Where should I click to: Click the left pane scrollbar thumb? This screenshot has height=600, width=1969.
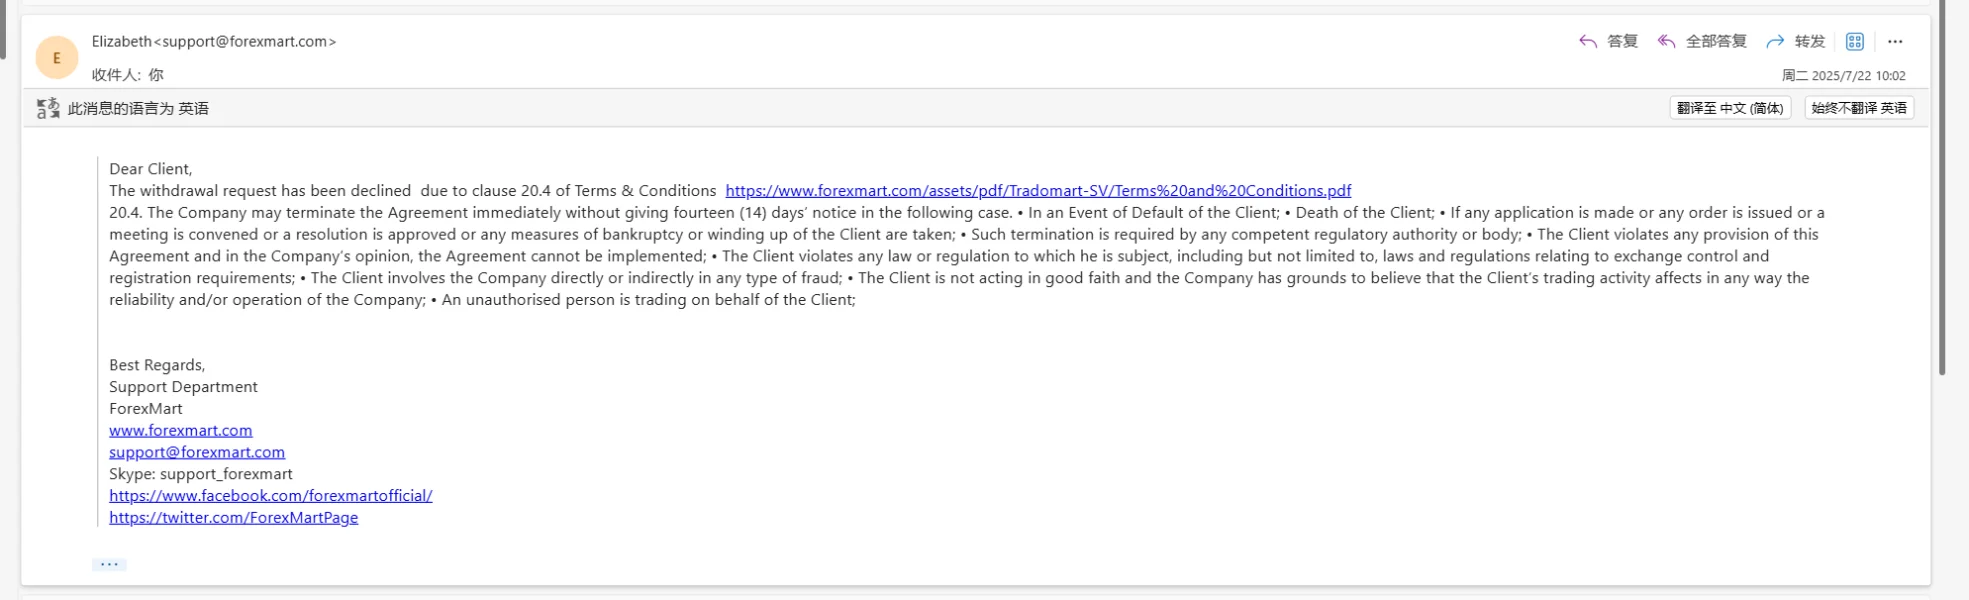tap(4, 30)
